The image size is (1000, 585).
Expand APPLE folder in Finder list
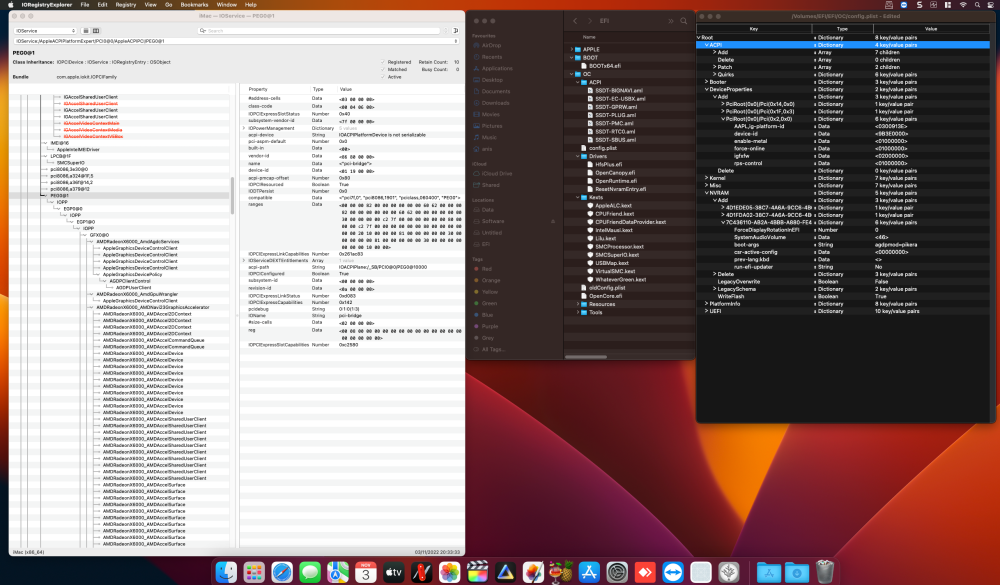pos(571,49)
